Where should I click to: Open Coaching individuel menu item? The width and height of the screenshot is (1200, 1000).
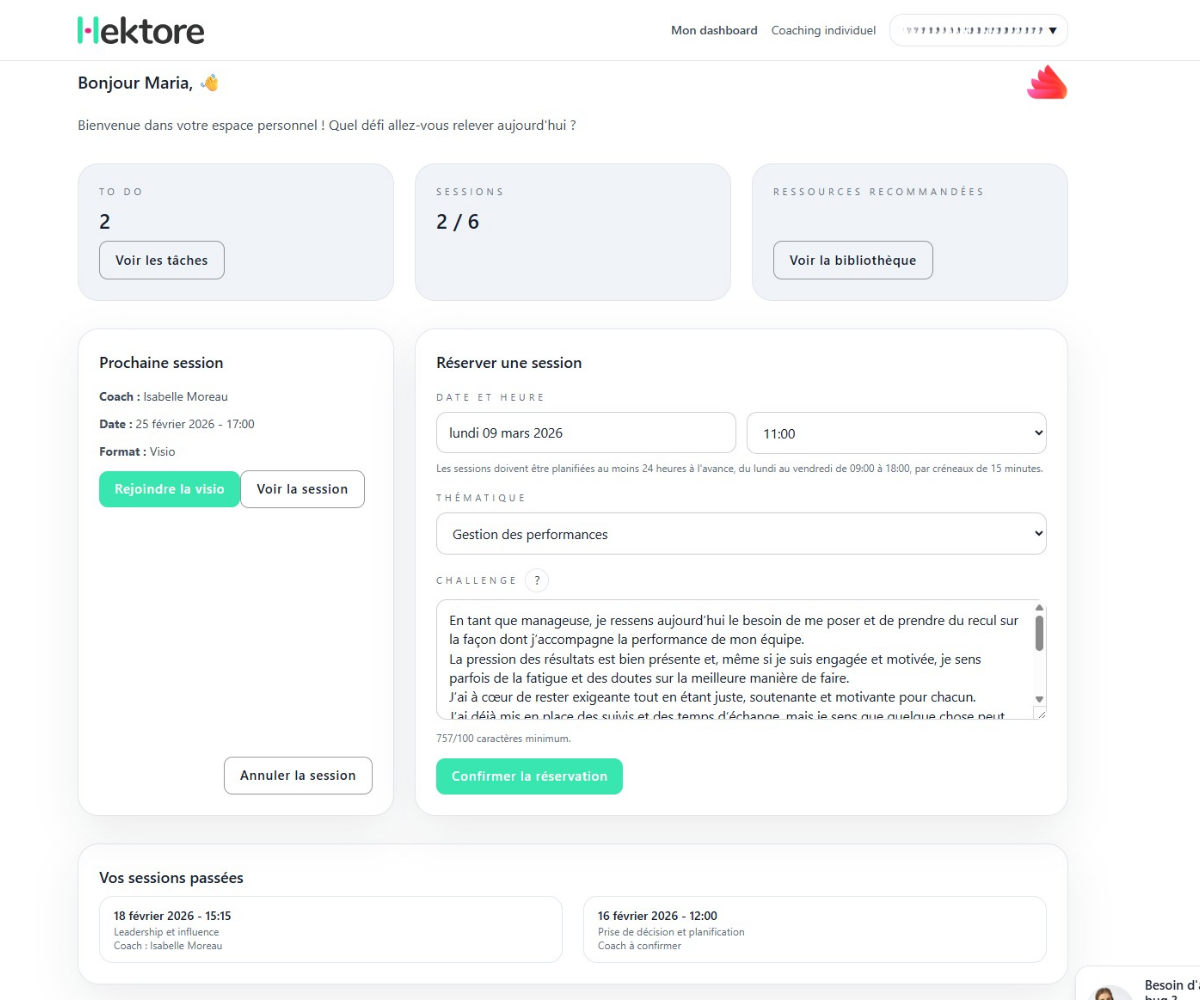[823, 30]
